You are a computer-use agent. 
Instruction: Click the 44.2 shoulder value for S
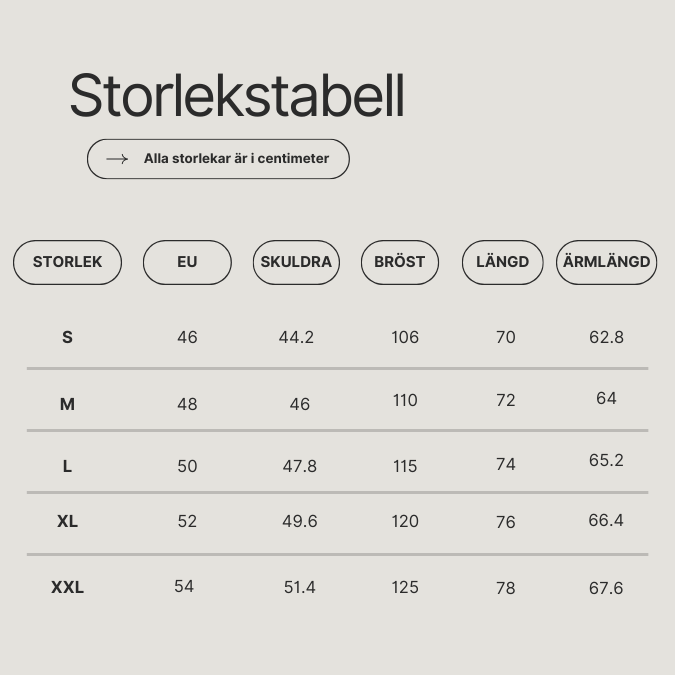pyautogui.click(x=296, y=337)
